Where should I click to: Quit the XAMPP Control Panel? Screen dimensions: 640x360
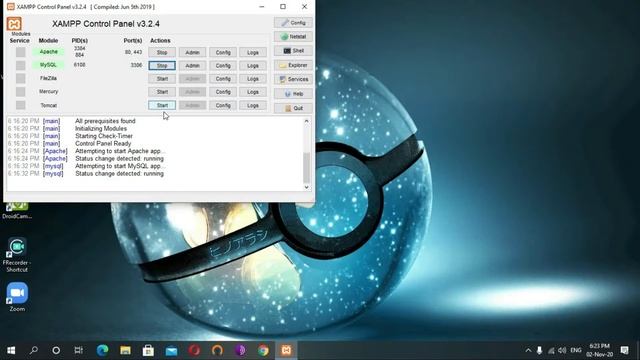click(293, 108)
